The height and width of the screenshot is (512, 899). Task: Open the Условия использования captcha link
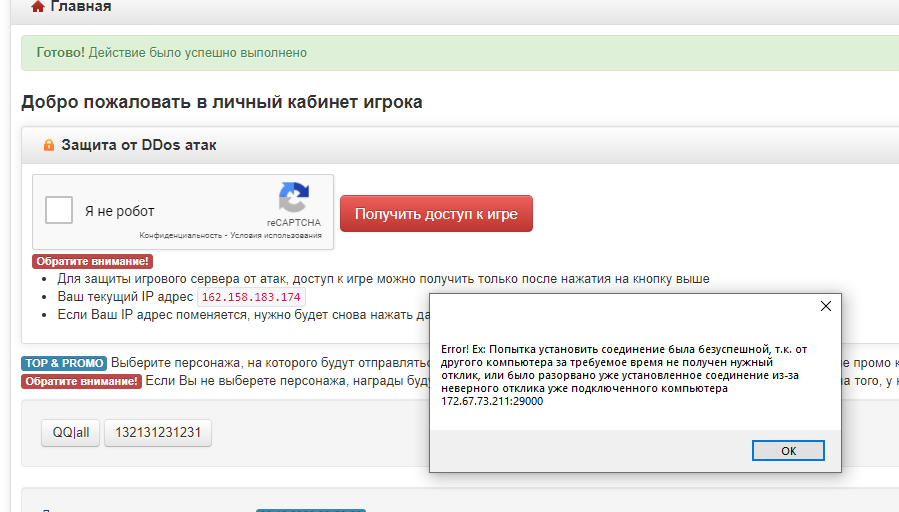pos(276,236)
